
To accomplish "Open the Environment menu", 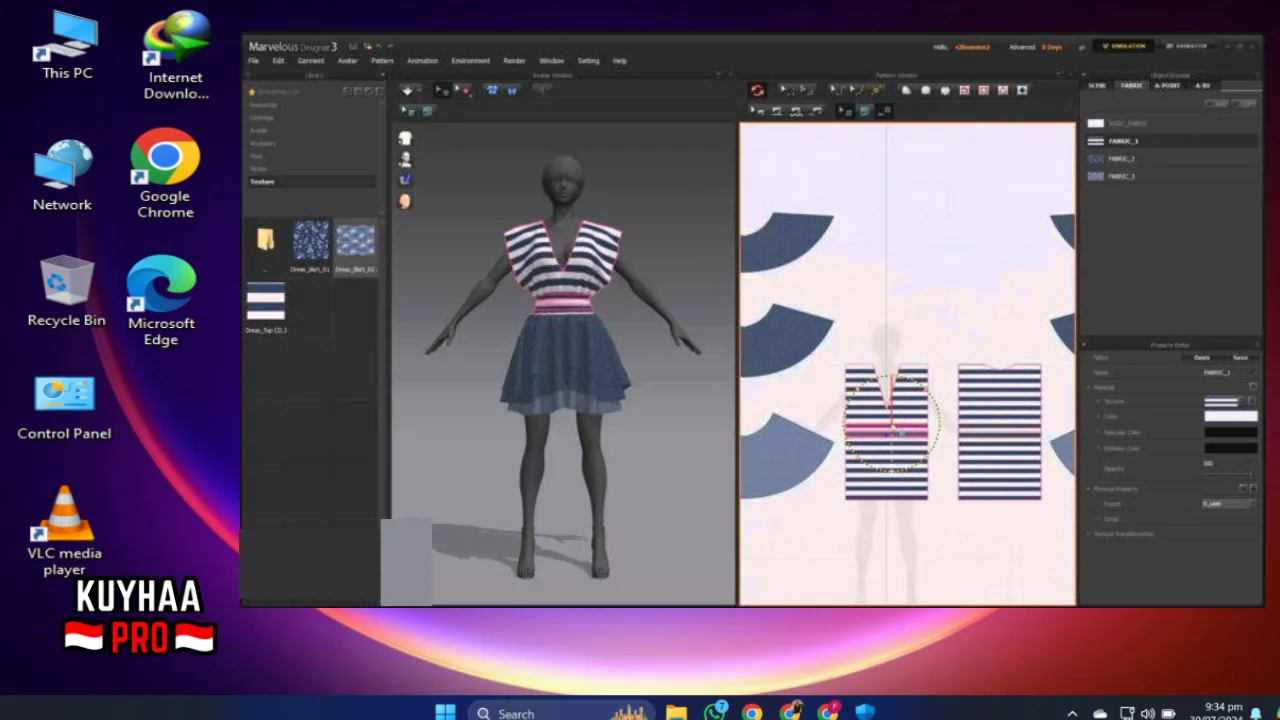I will coord(470,61).
